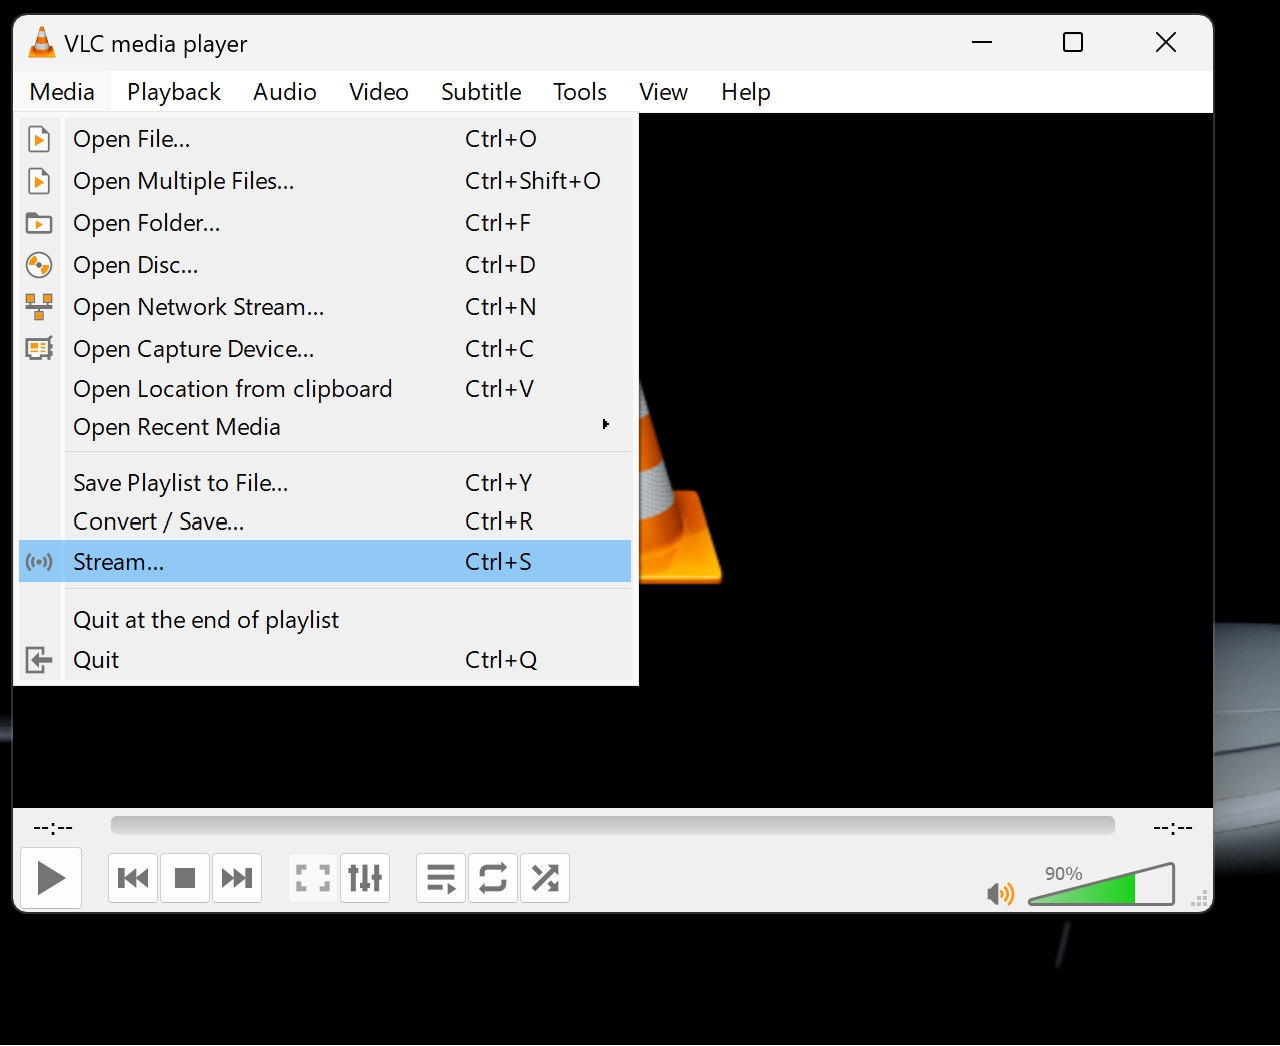Screen dimensions: 1280x1046
Task: Show the playlist view
Action: point(441,878)
